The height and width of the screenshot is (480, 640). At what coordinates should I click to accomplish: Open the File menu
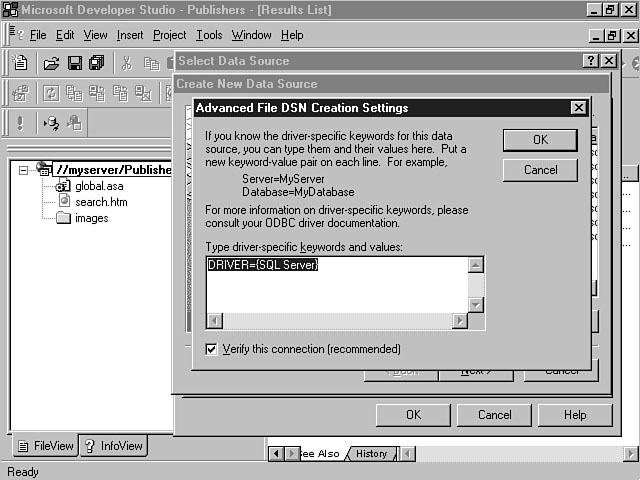point(38,35)
